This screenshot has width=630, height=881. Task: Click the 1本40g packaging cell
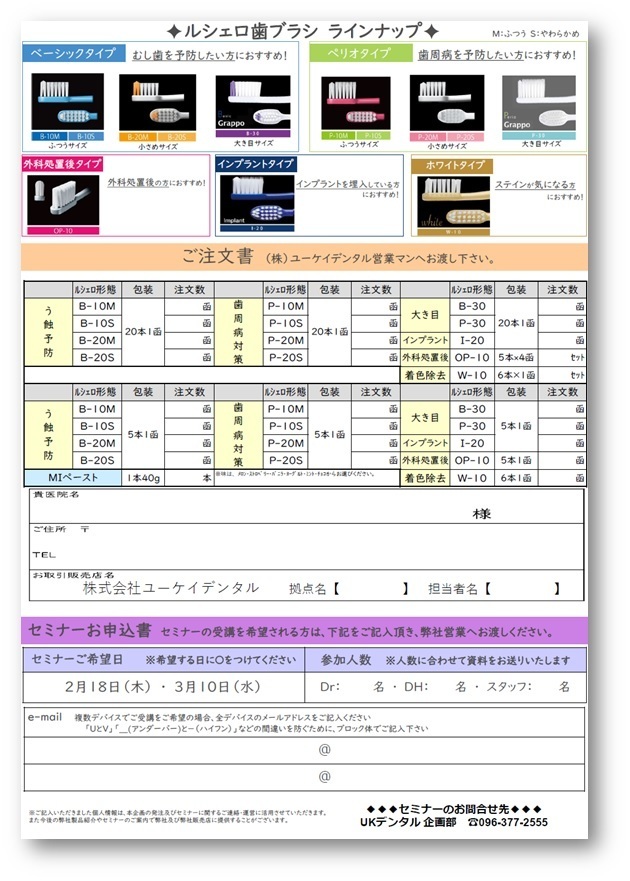143,478
